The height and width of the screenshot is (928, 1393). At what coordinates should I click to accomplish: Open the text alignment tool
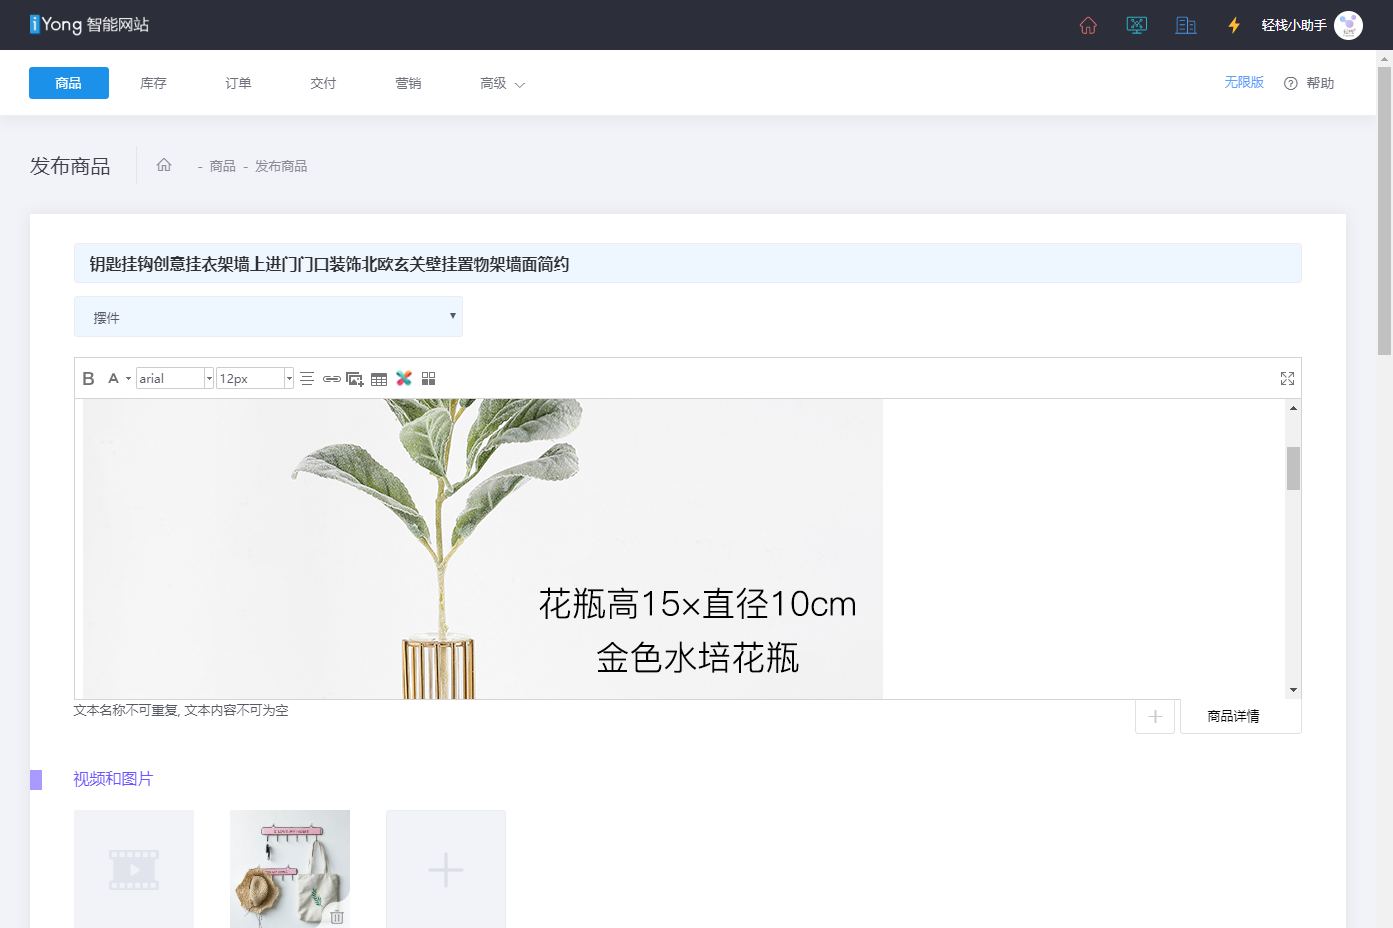(x=307, y=378)
